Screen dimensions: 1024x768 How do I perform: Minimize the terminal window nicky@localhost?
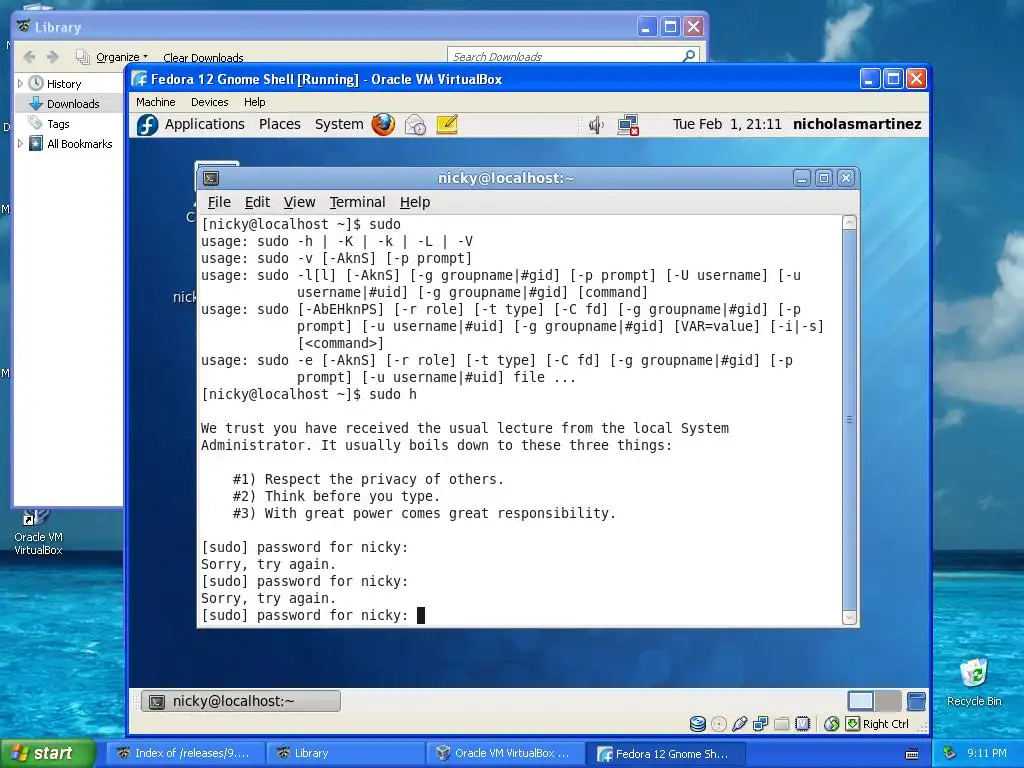coord(802,178)
